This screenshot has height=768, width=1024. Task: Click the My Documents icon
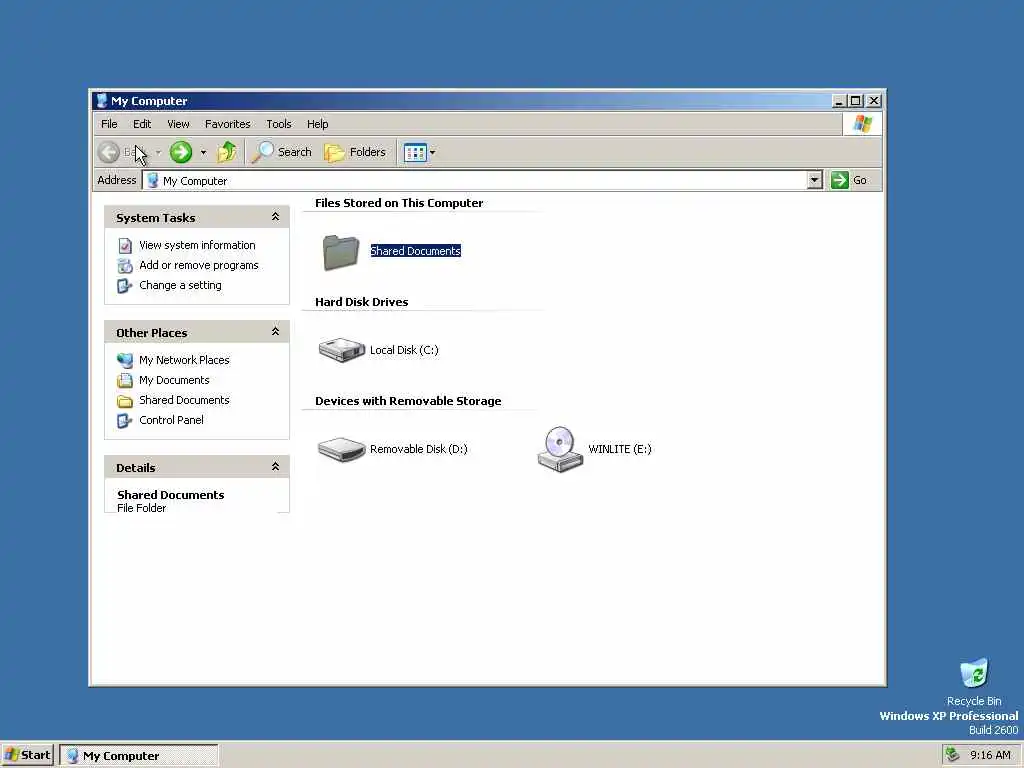tap(125, 381)
